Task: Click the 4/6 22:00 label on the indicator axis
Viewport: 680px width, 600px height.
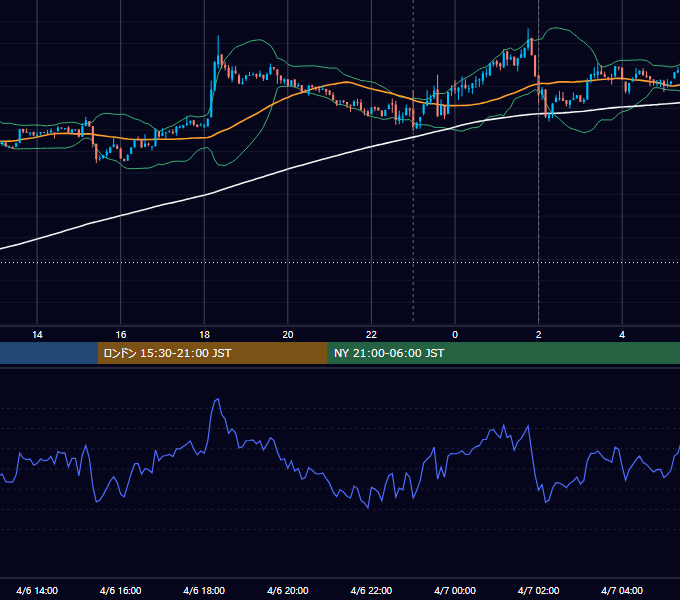Action: pos(371,590)
